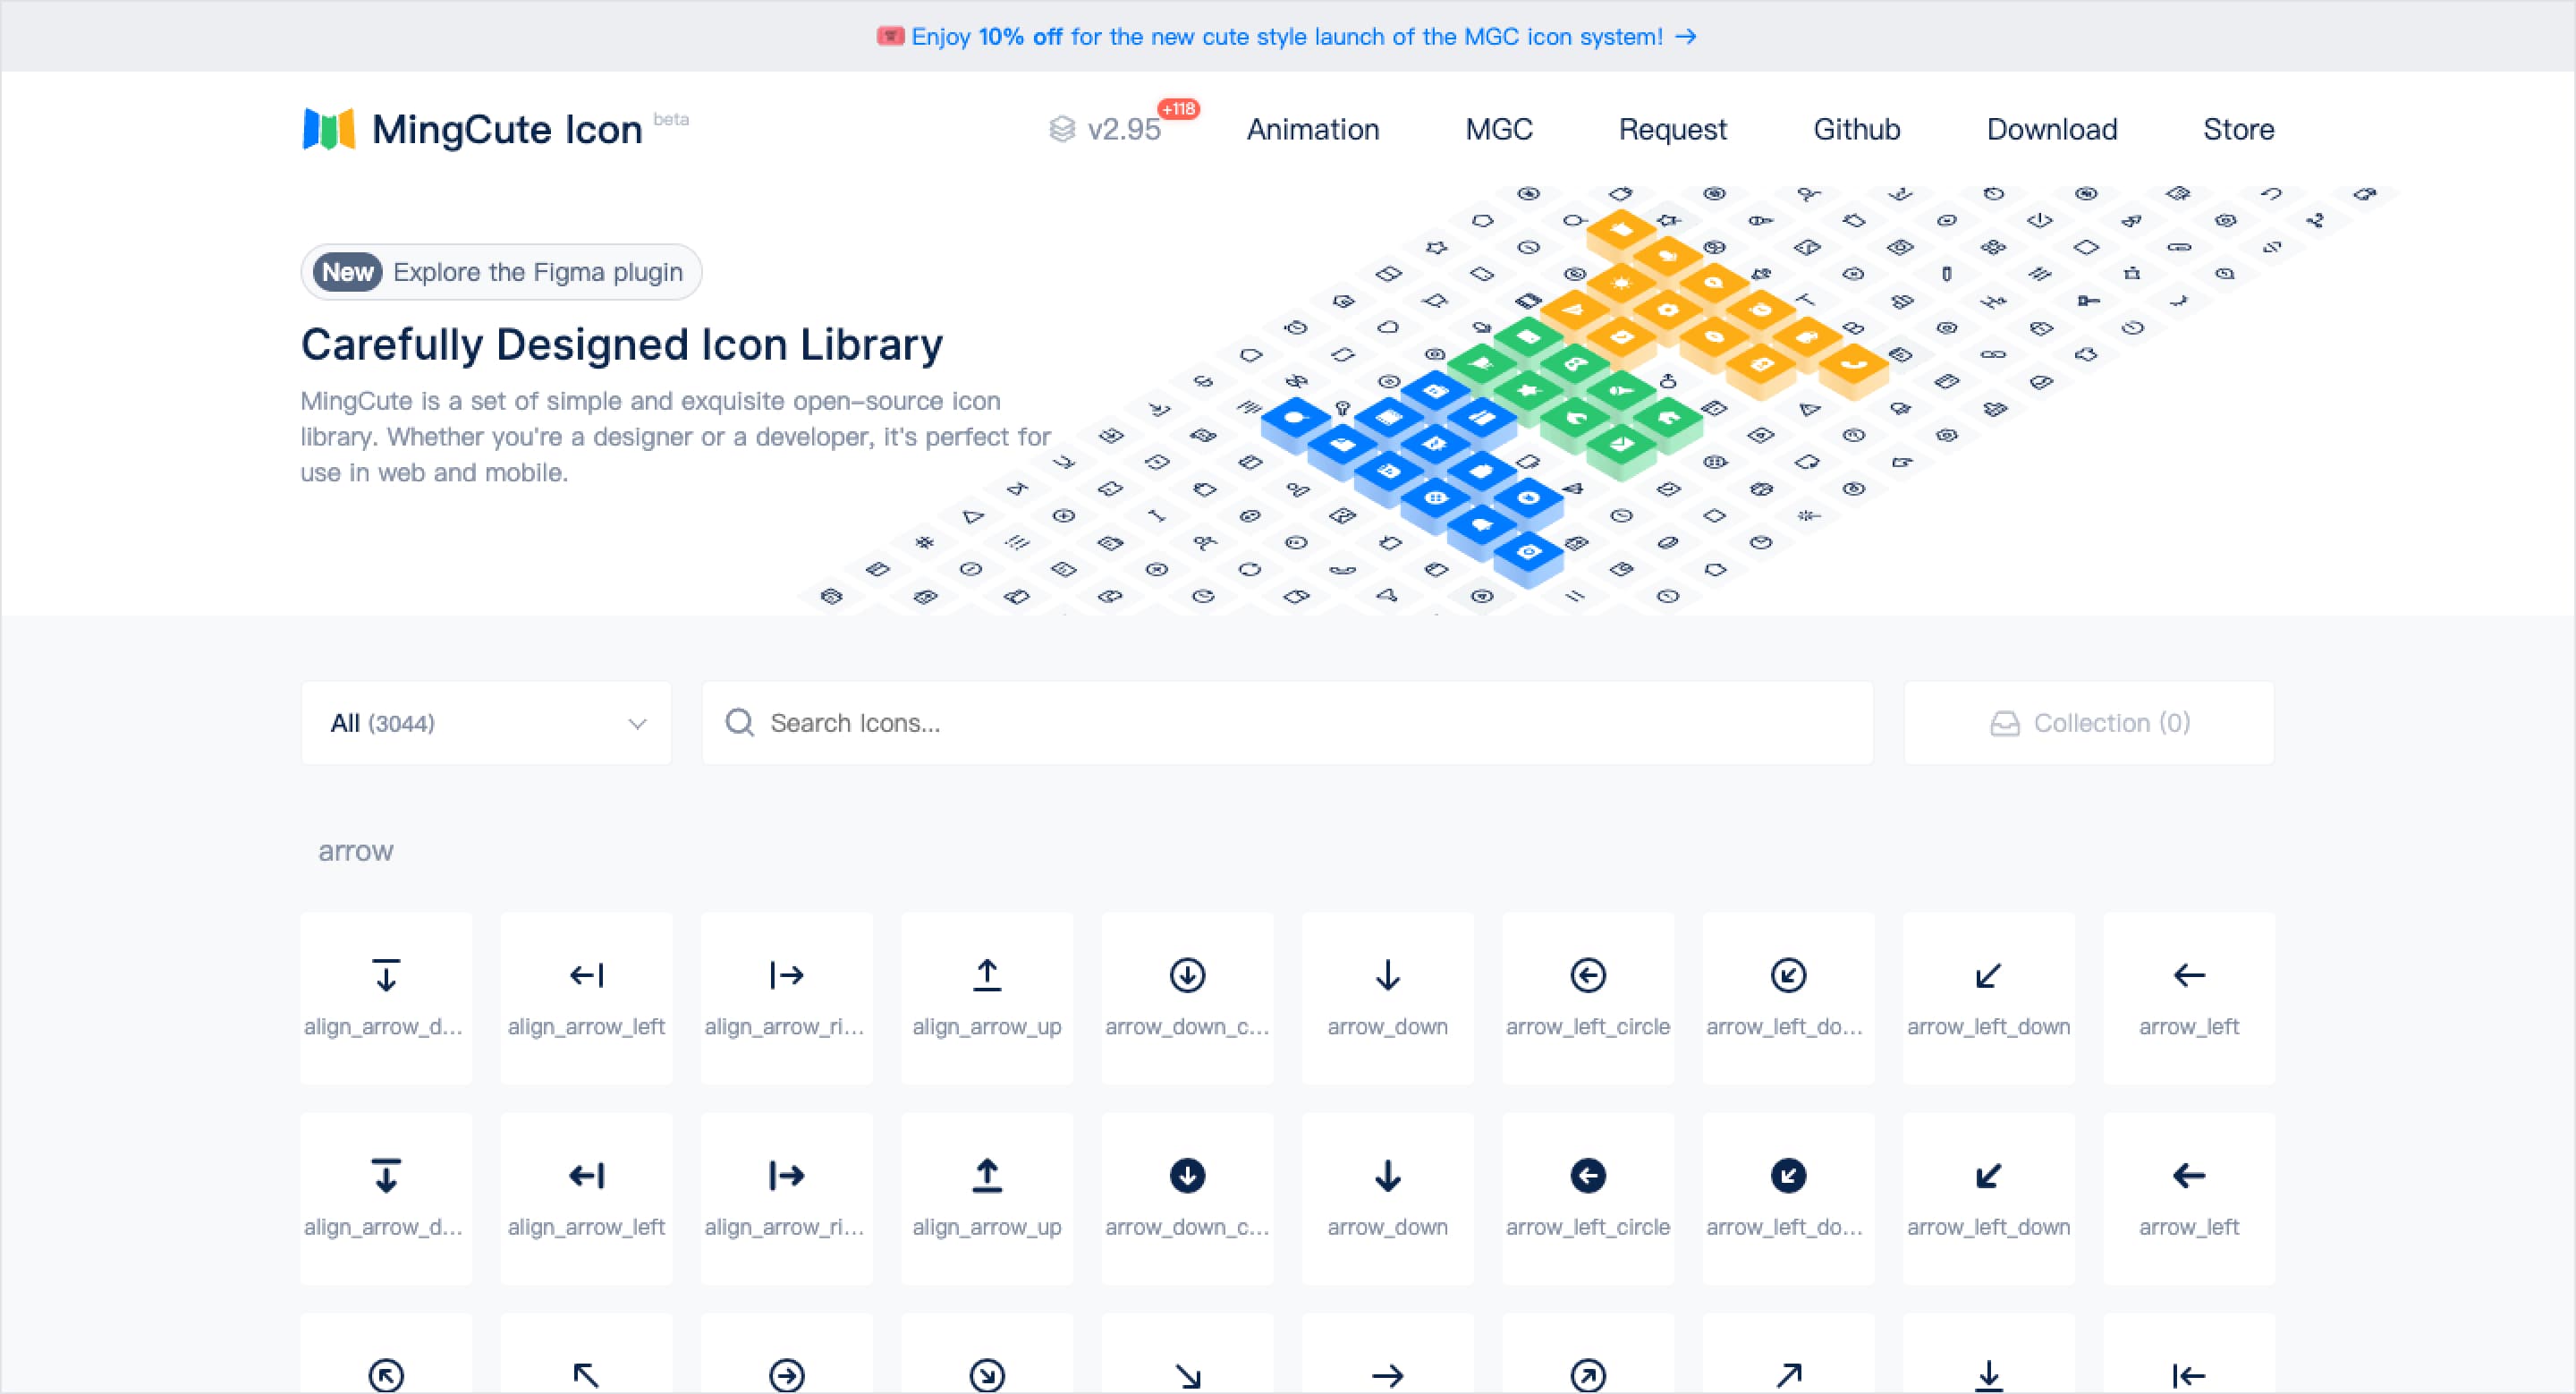Image resolution: width=2576 pixels, height=1394 pixels.
Task: Click the MingCute Icon logo
Action: click(472, 130)
